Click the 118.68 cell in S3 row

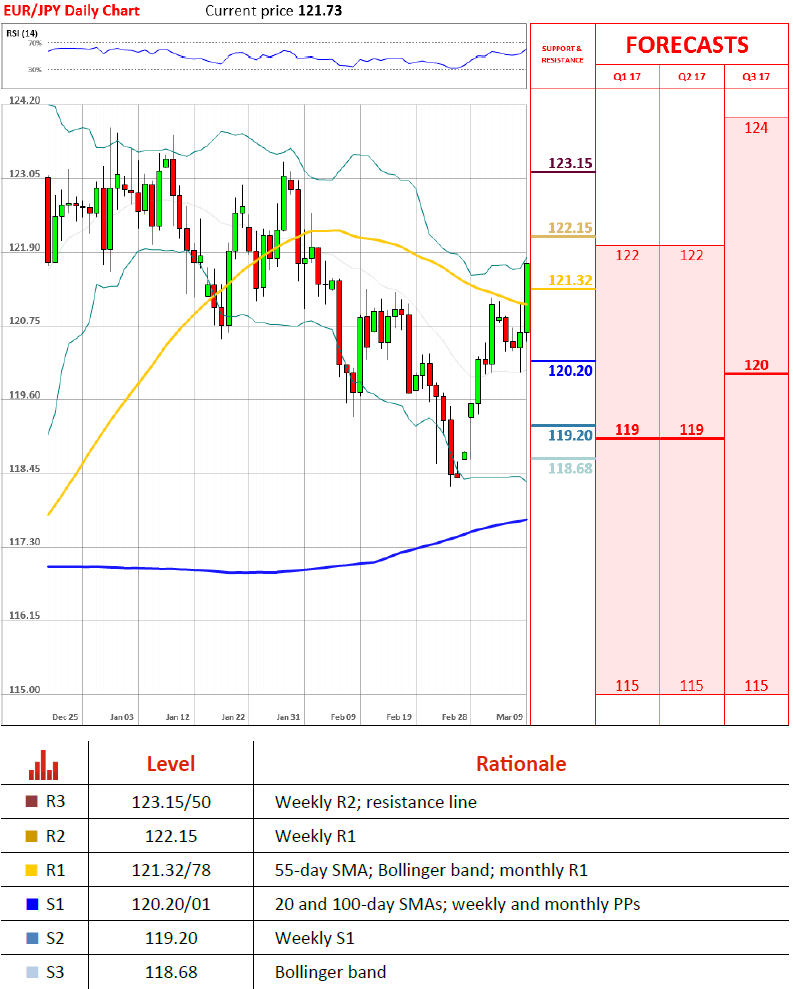point(171,973)
